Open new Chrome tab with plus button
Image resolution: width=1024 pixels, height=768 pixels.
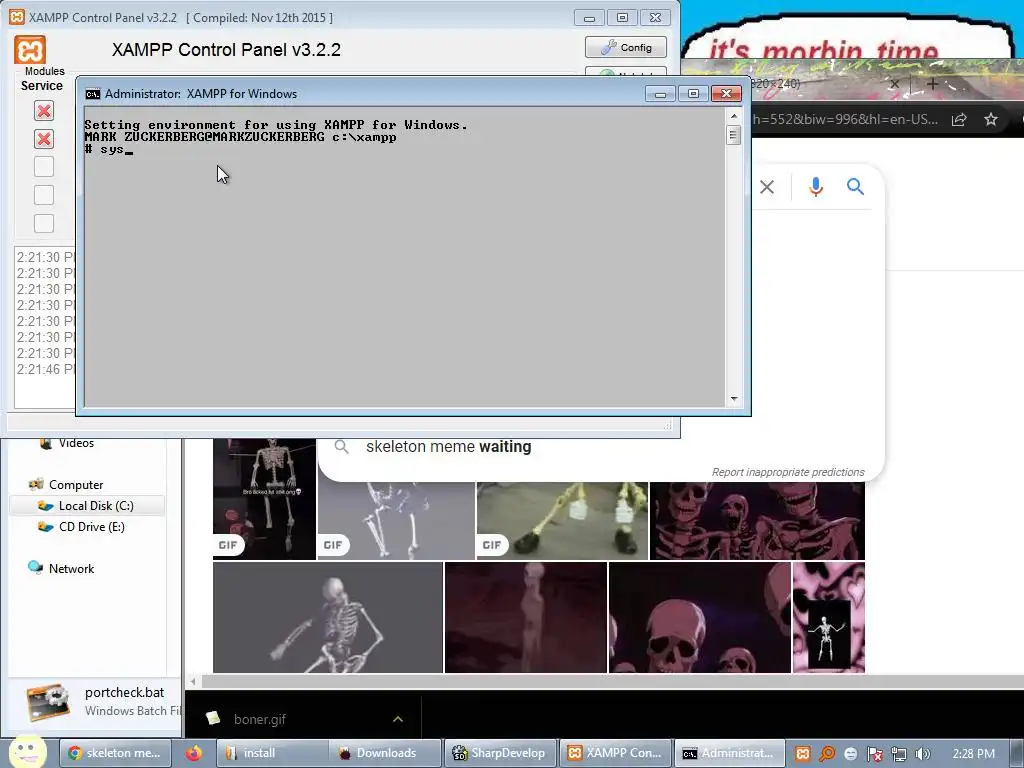pos(933,84)
